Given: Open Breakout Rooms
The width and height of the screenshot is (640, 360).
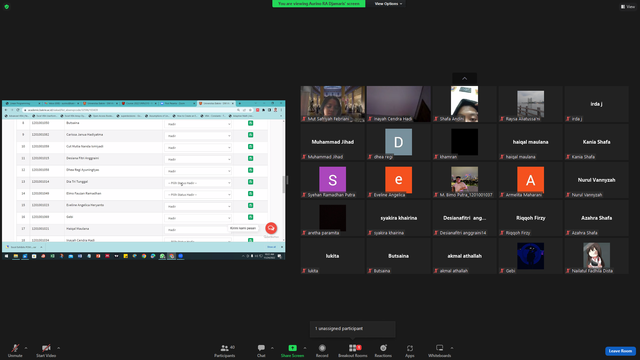Looking at the screenshot, I should pos(353,351).
